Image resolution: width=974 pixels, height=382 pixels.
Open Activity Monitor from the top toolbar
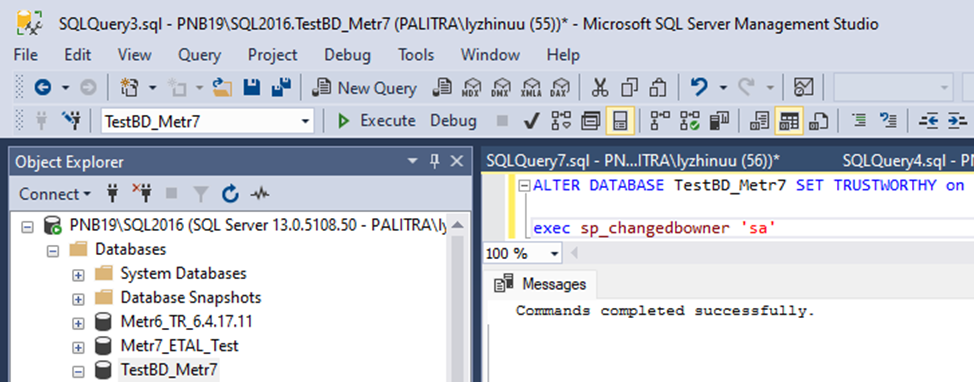click(x=804, y=88)
